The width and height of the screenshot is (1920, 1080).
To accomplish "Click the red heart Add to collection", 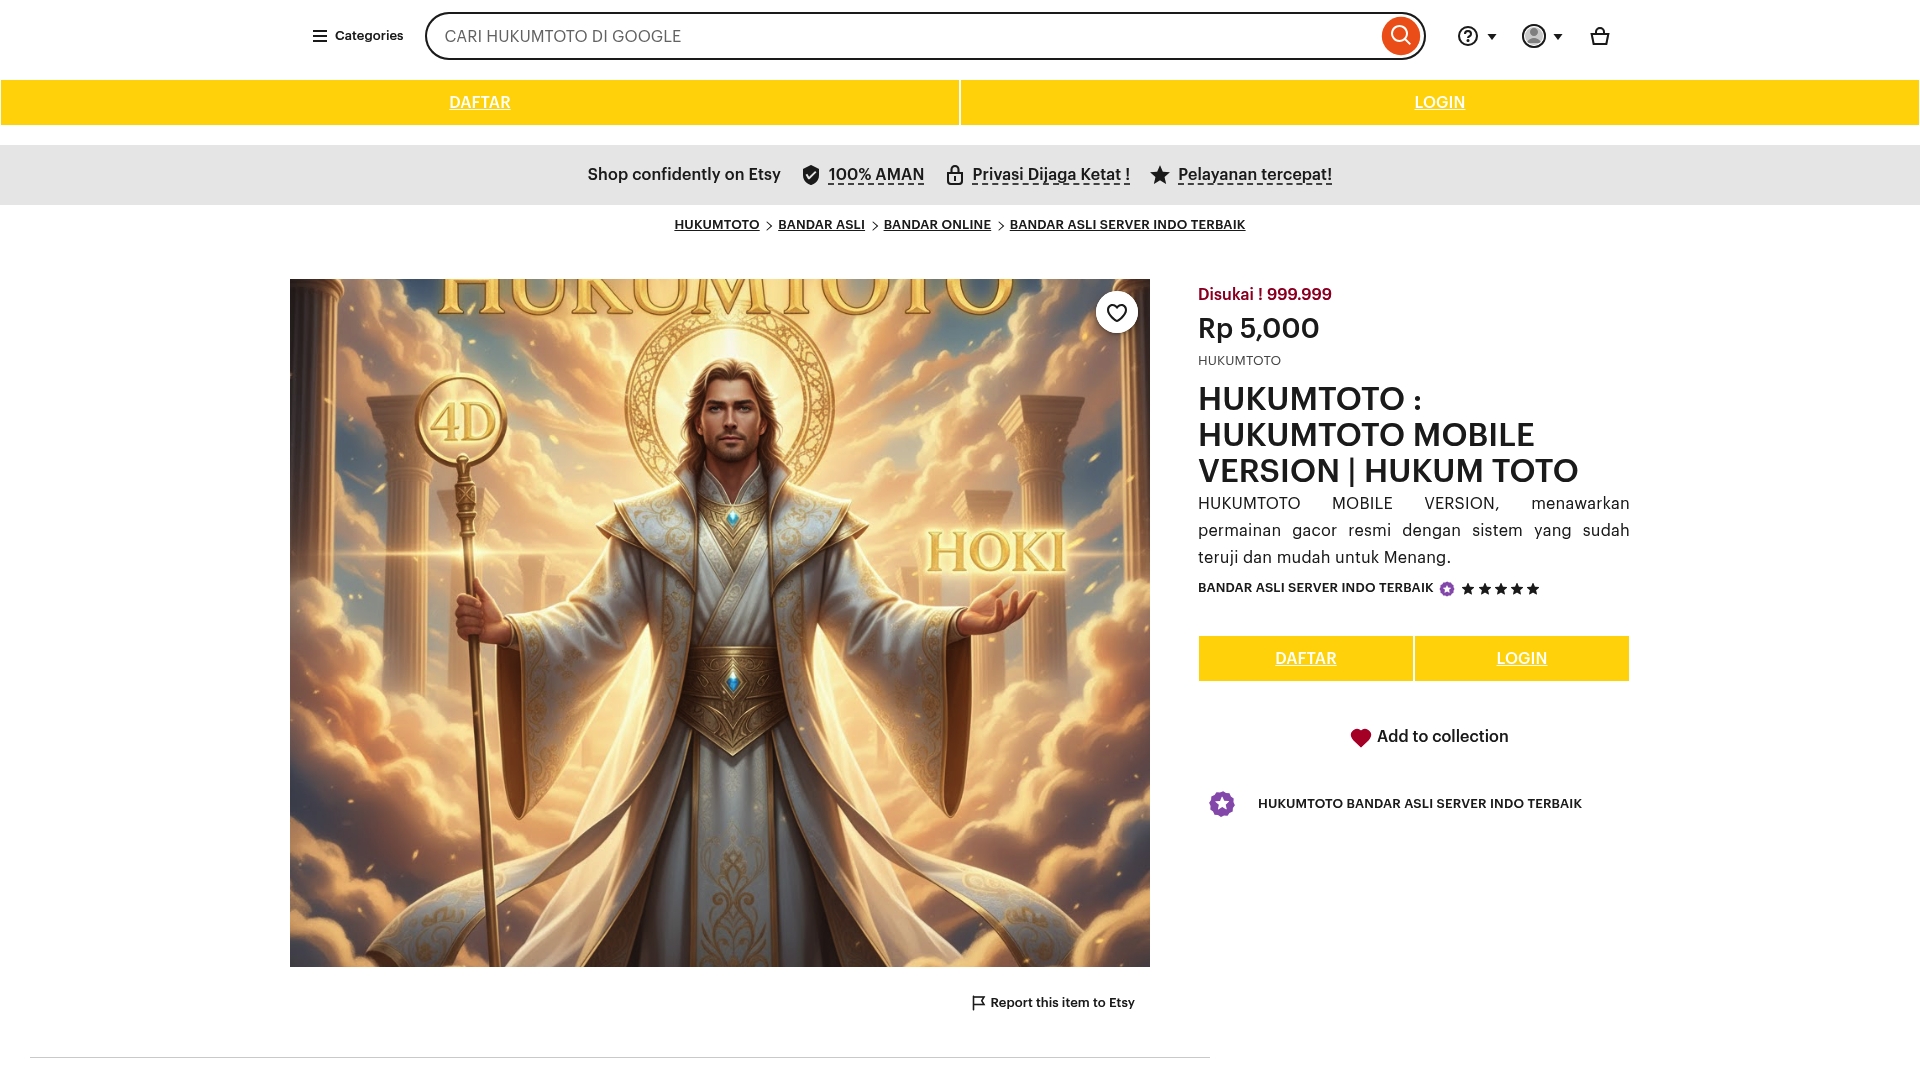I will click(x=1360, y=737).
